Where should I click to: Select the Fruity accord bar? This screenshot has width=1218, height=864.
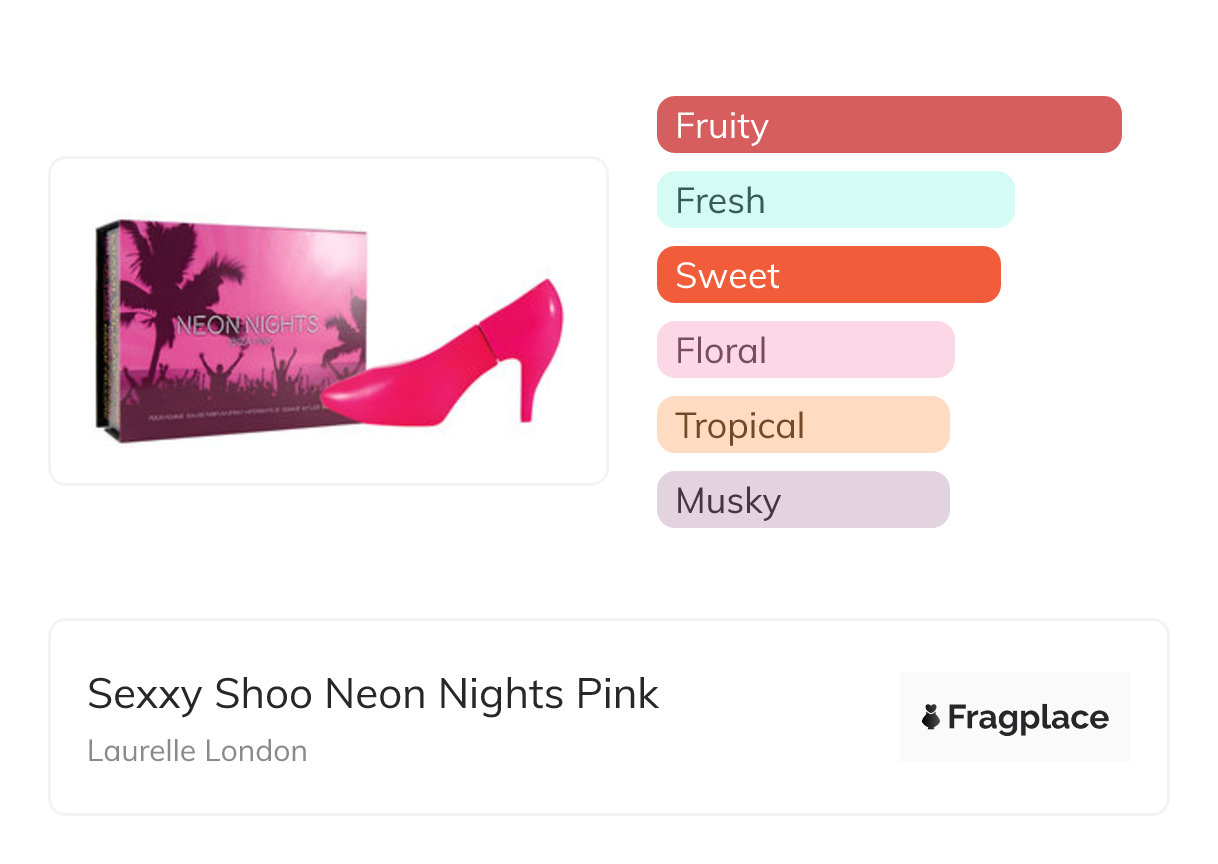coord(888,125)
